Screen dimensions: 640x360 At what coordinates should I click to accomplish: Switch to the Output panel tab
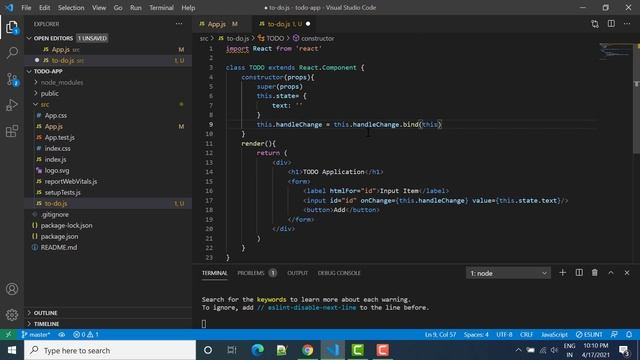[x=297, y=273]
